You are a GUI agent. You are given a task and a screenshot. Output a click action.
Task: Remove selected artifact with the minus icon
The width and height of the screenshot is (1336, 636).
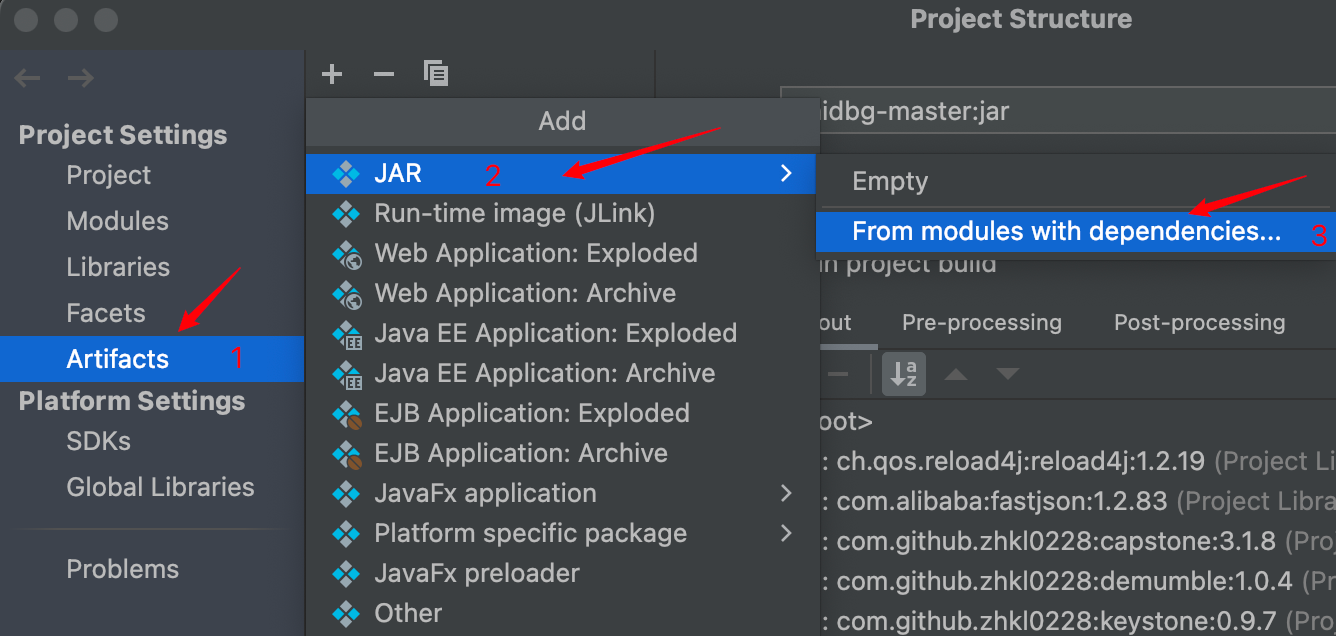(383, 73)
